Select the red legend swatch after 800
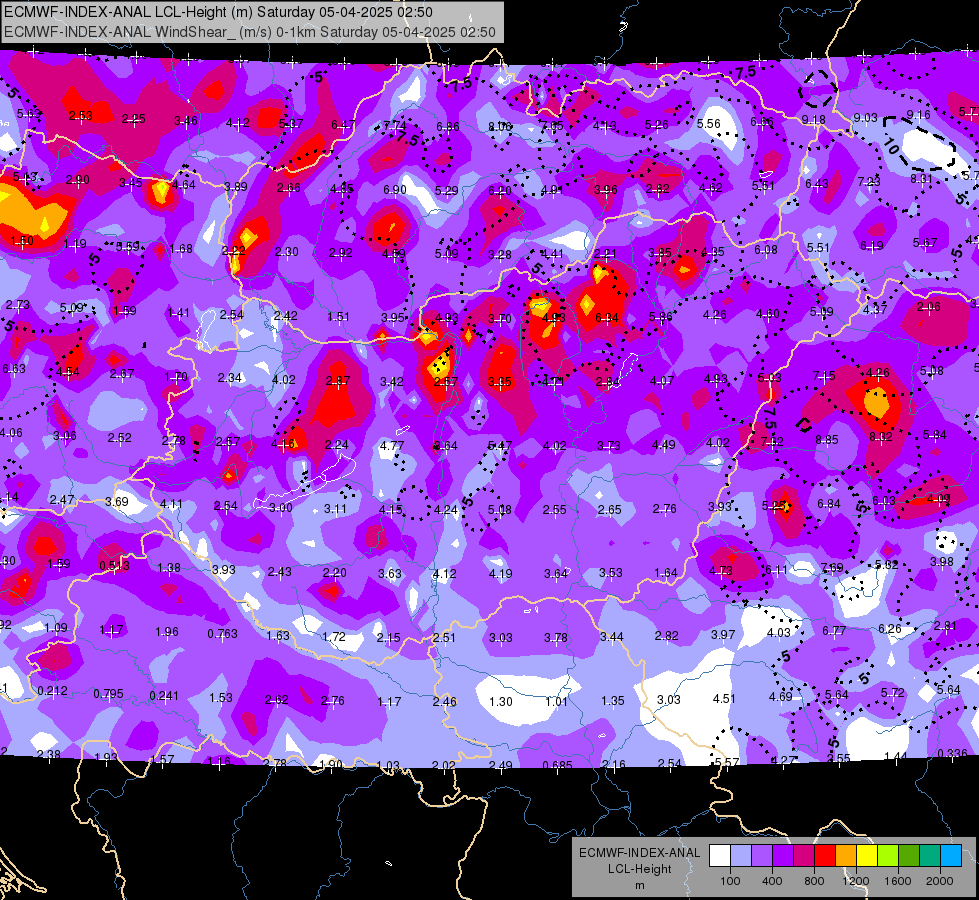This screenshot has width=979, height=900. (x=824, y=856)
